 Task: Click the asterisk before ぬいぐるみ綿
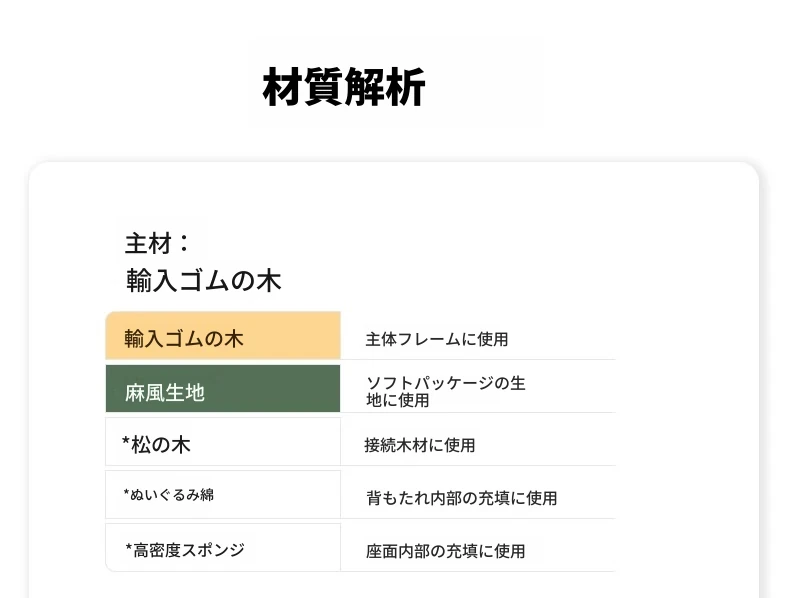coord(127,492)
